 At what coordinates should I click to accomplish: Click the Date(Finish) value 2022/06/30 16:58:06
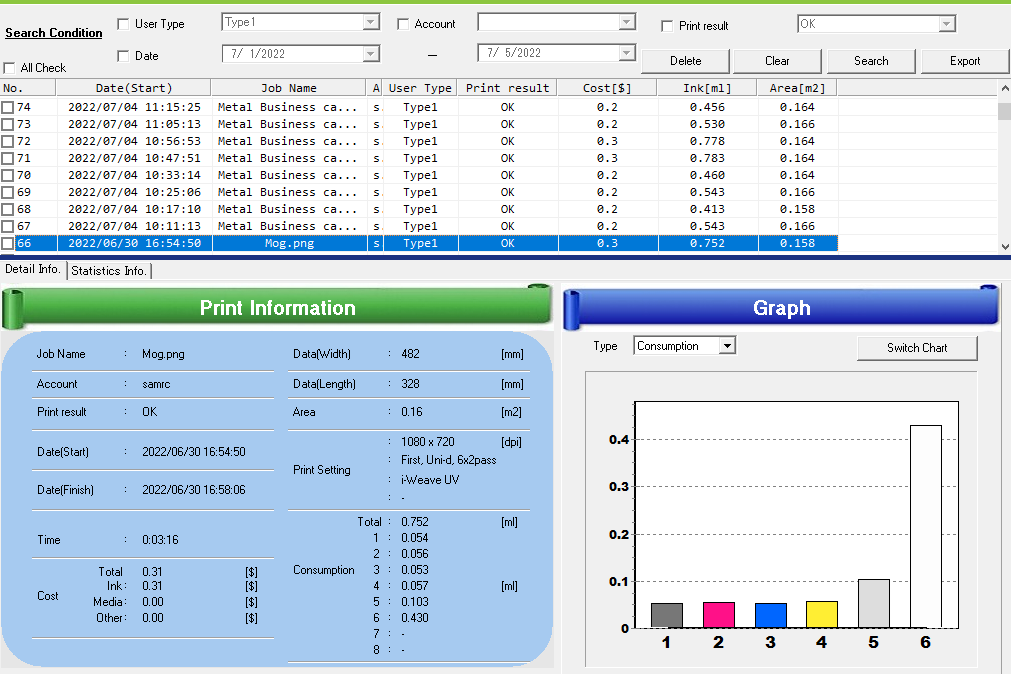point(193,490)
